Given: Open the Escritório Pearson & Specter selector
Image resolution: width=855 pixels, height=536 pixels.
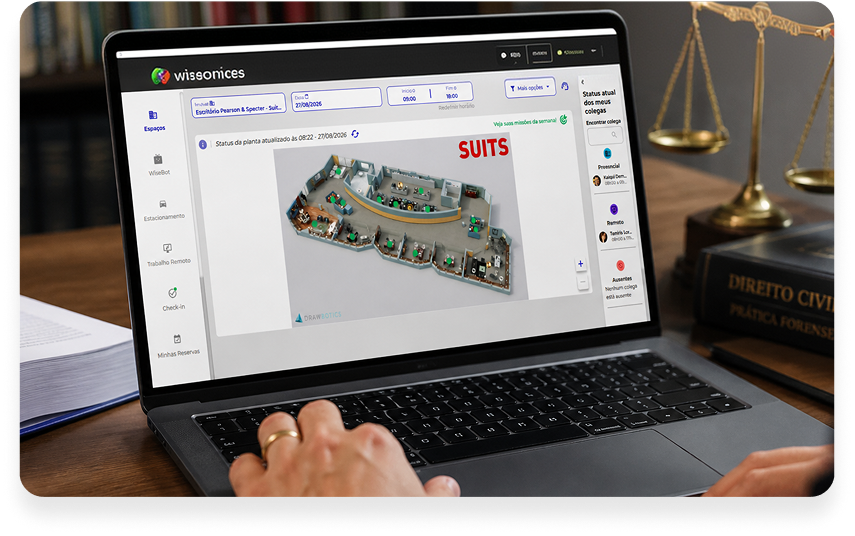Looking at the screenshot, I should pos(238,106).
